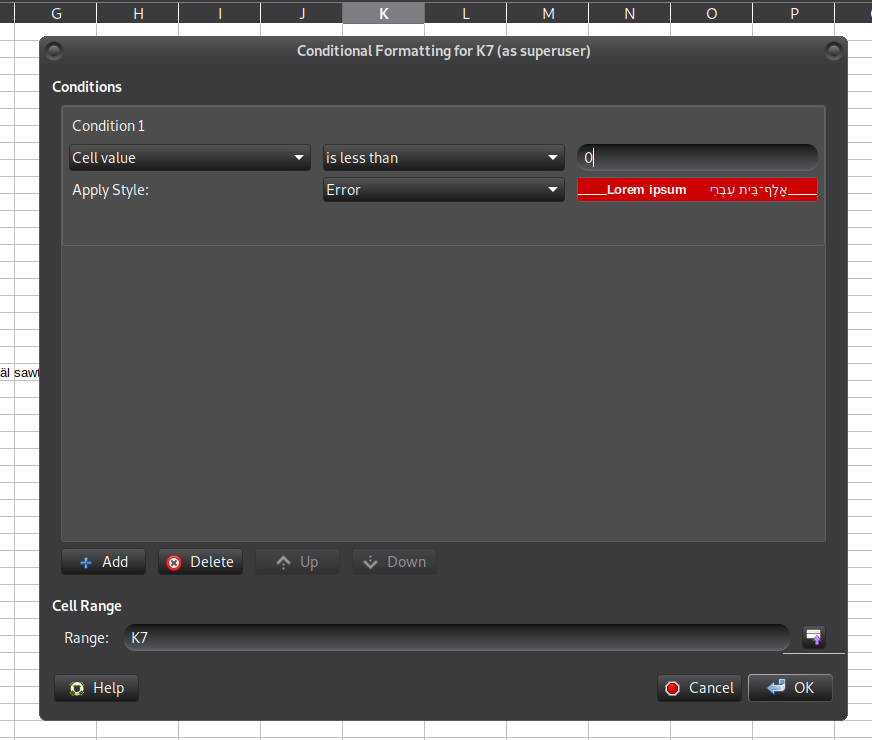Cancel the conditional formatting dialog

point(700,688)
